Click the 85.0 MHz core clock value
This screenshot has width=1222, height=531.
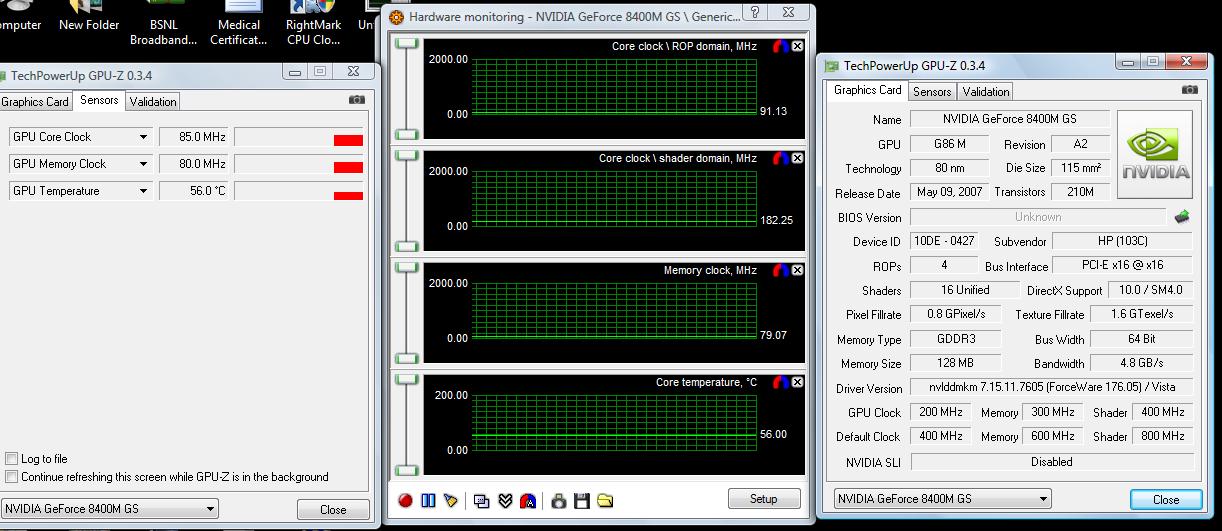point(194,137)
